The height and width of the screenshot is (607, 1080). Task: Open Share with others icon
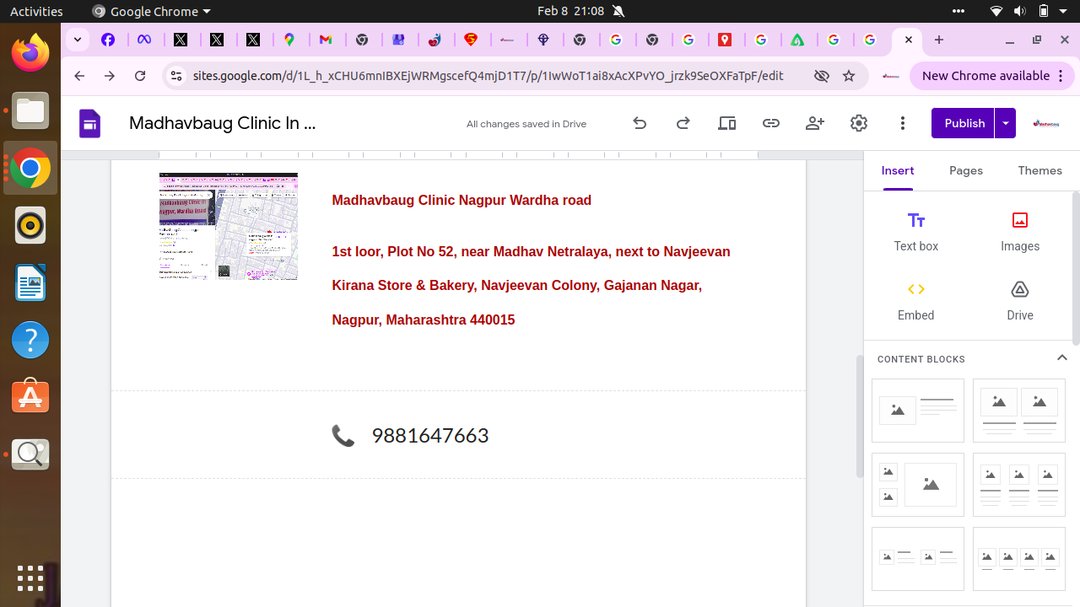(815, 123)
